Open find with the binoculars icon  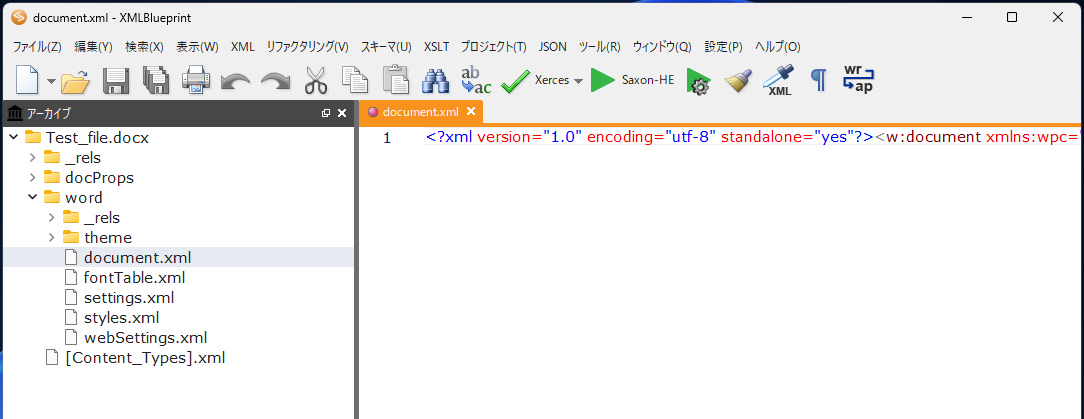[436, 81]
